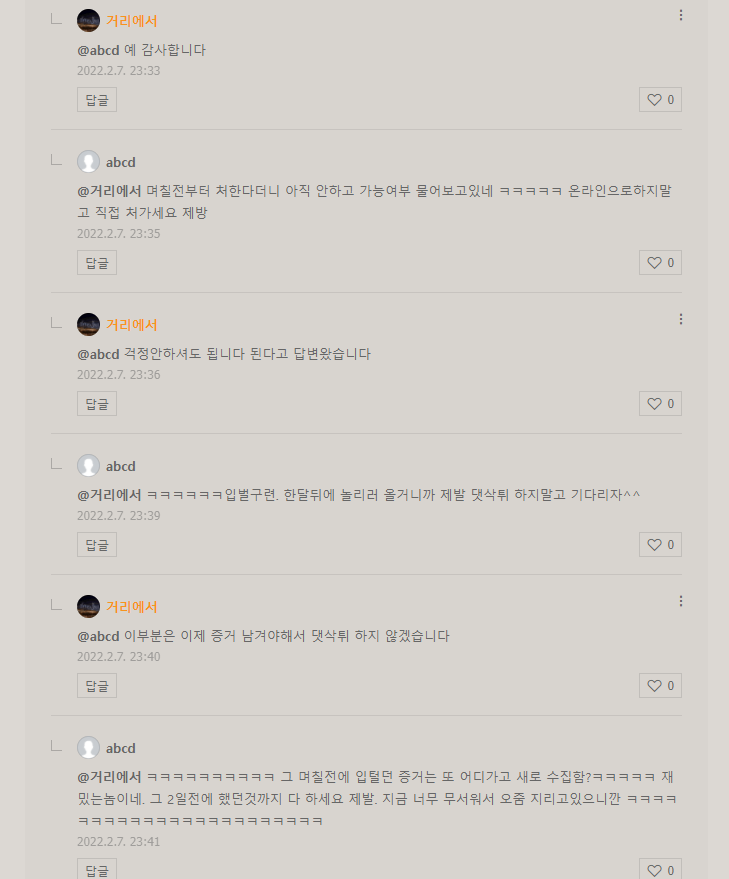The width and height of the screenshot is (729, 879).
Task: Click the heart icon on the 23:39 comment
Action: click(660, 545)
